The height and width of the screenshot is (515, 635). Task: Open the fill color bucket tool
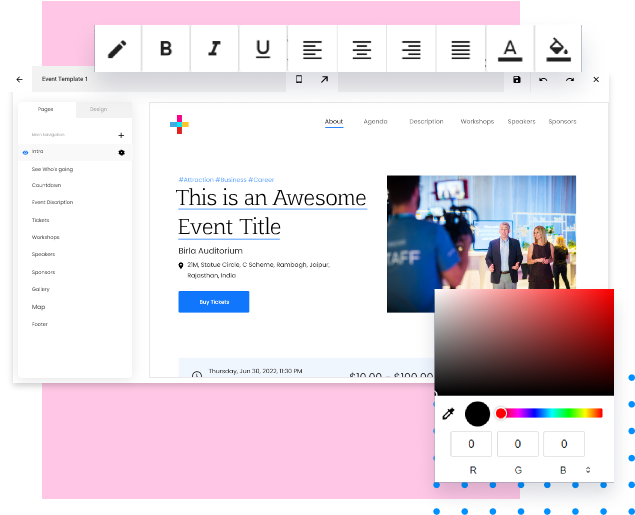(x=559, y=49)
